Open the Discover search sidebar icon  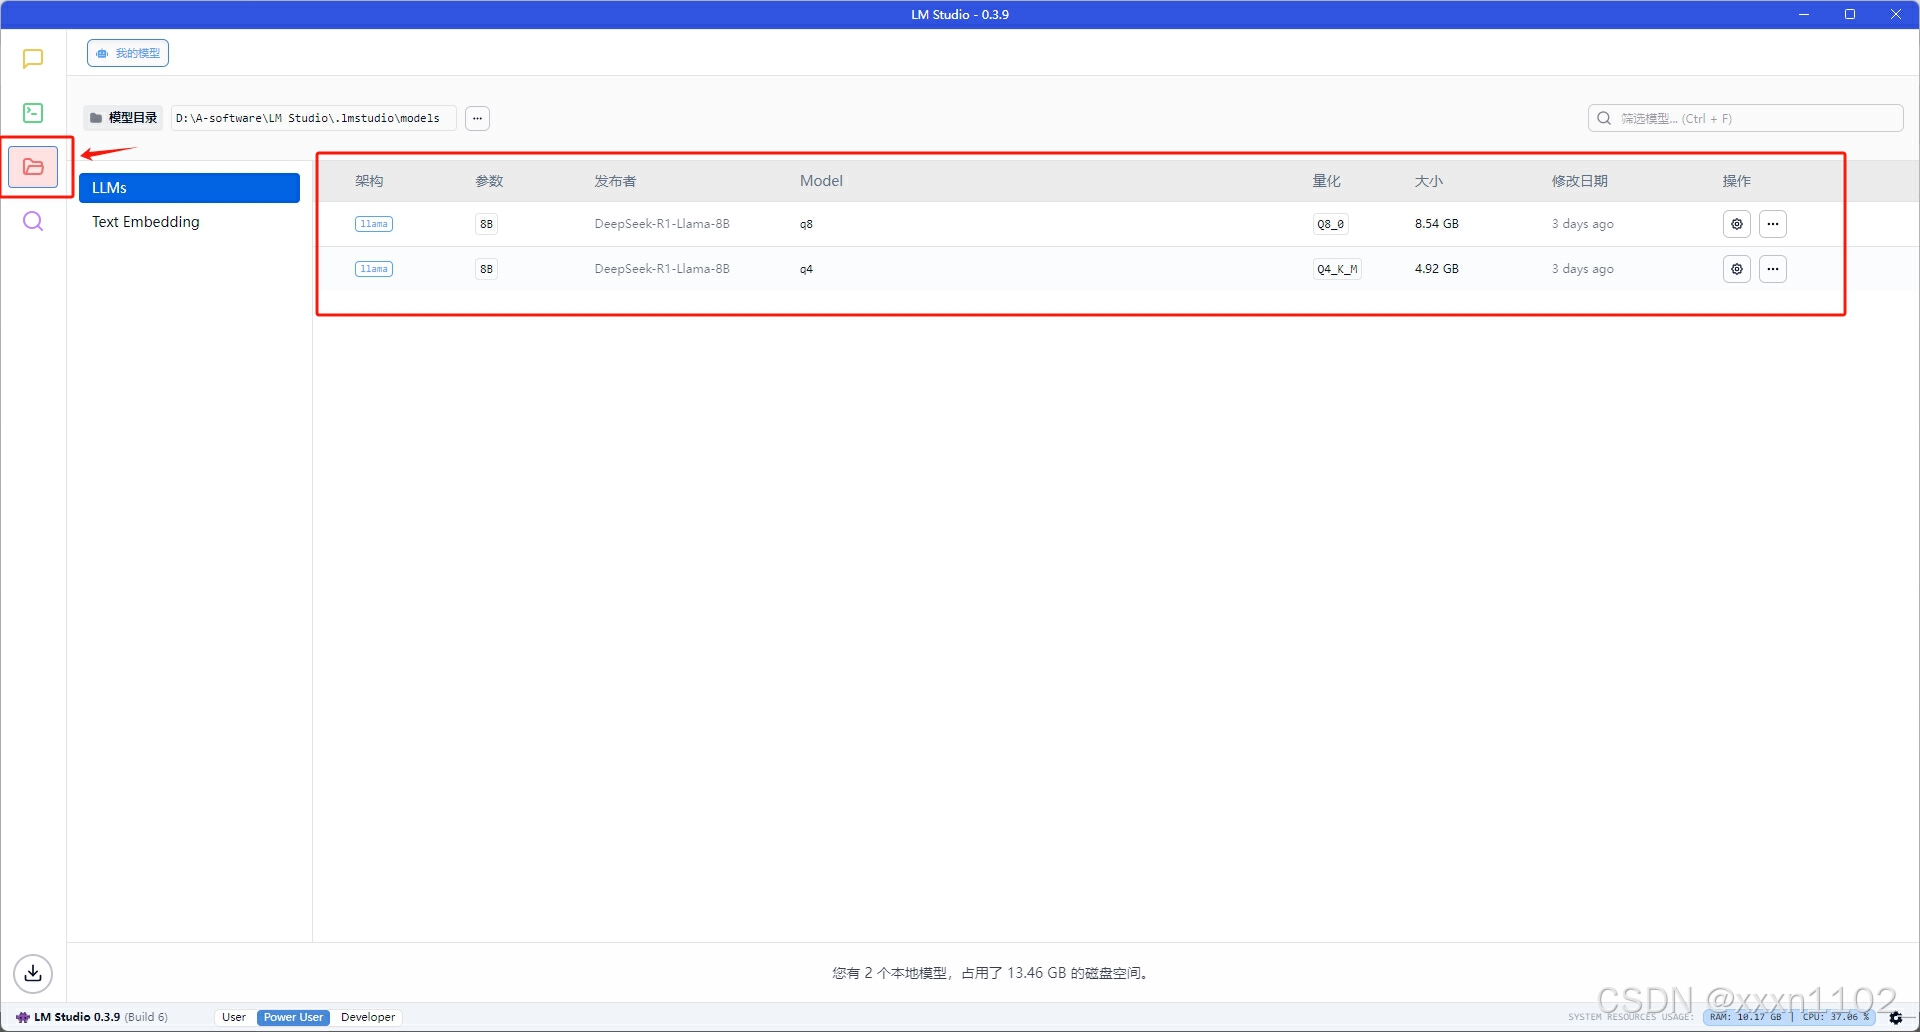(33, 221)
